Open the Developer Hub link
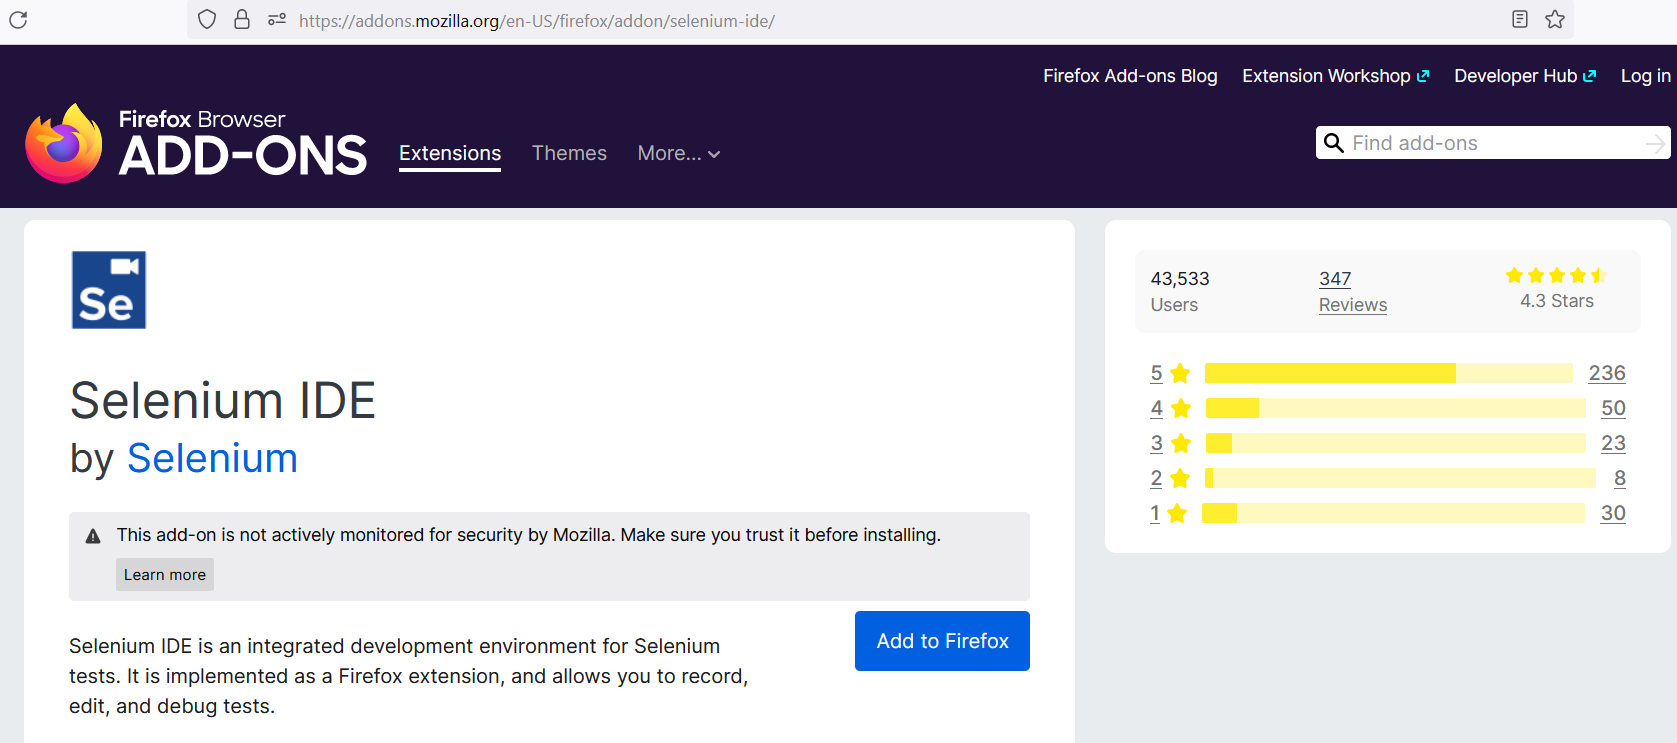This screenshot has width=1677, height=743. click(x=1525, y=76)
